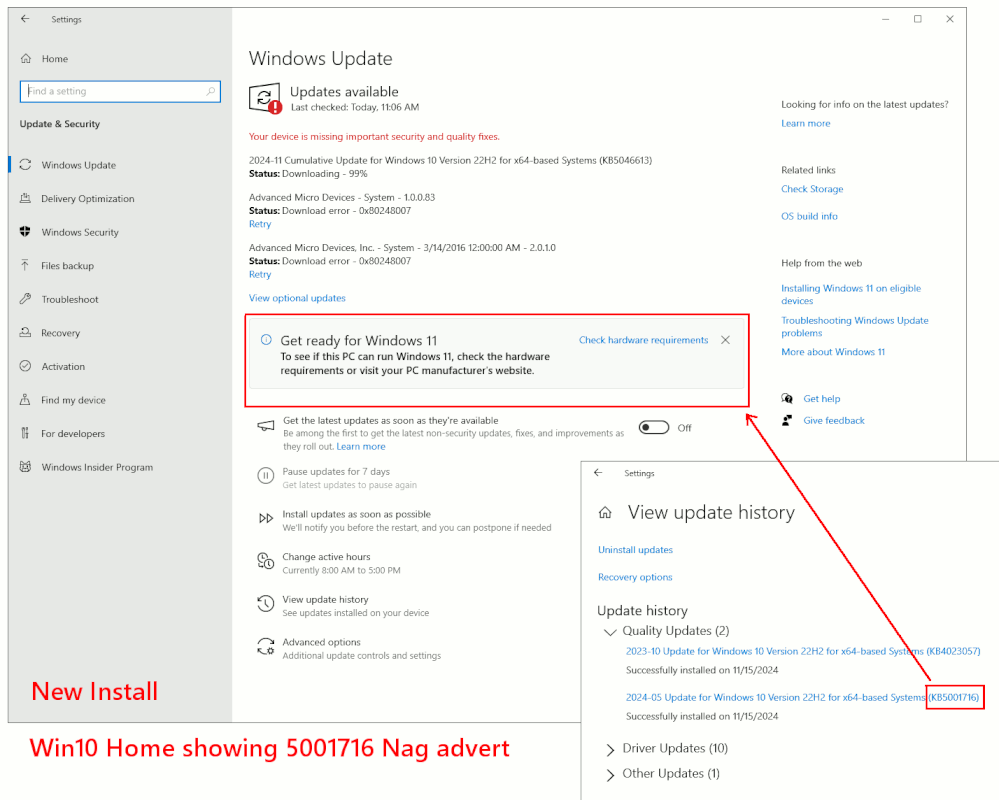Open Windows Security page
The height and width of the screenshot is (800, 999).
pos(80,232)
